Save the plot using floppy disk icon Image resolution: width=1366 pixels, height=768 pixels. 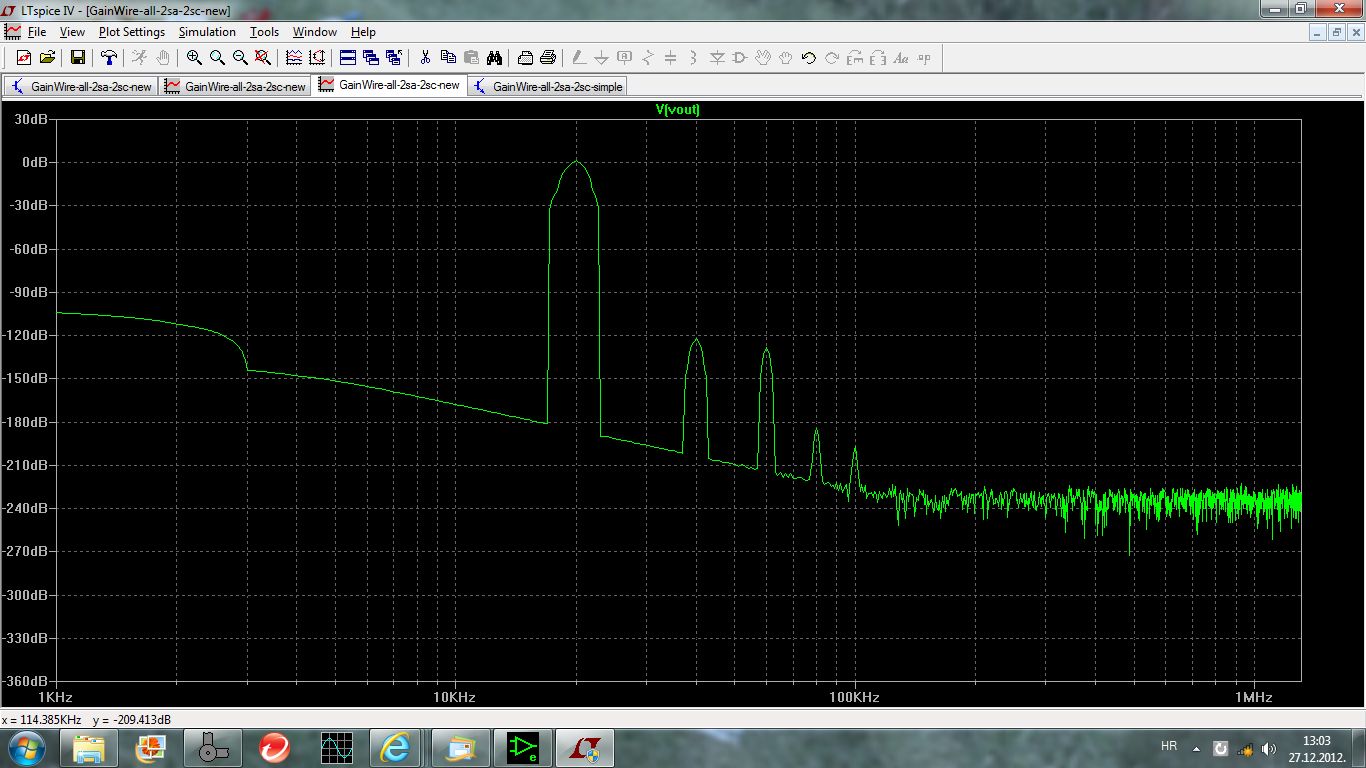[x=78, y=58]
